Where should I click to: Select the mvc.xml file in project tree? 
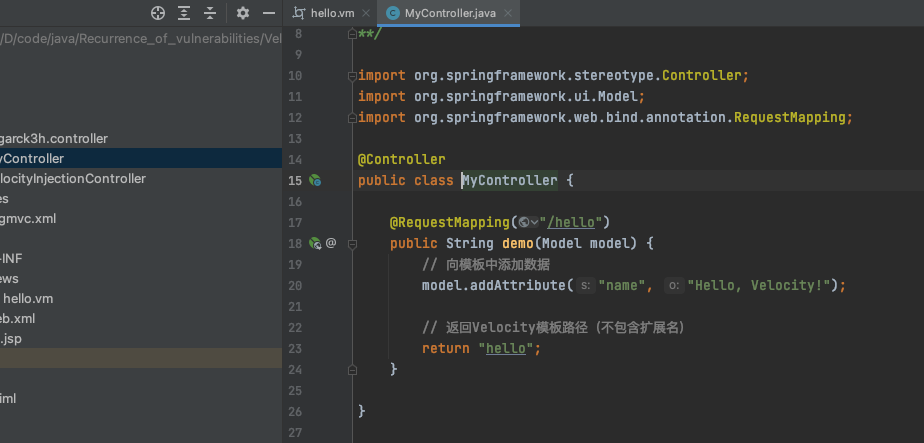[28, 219]
